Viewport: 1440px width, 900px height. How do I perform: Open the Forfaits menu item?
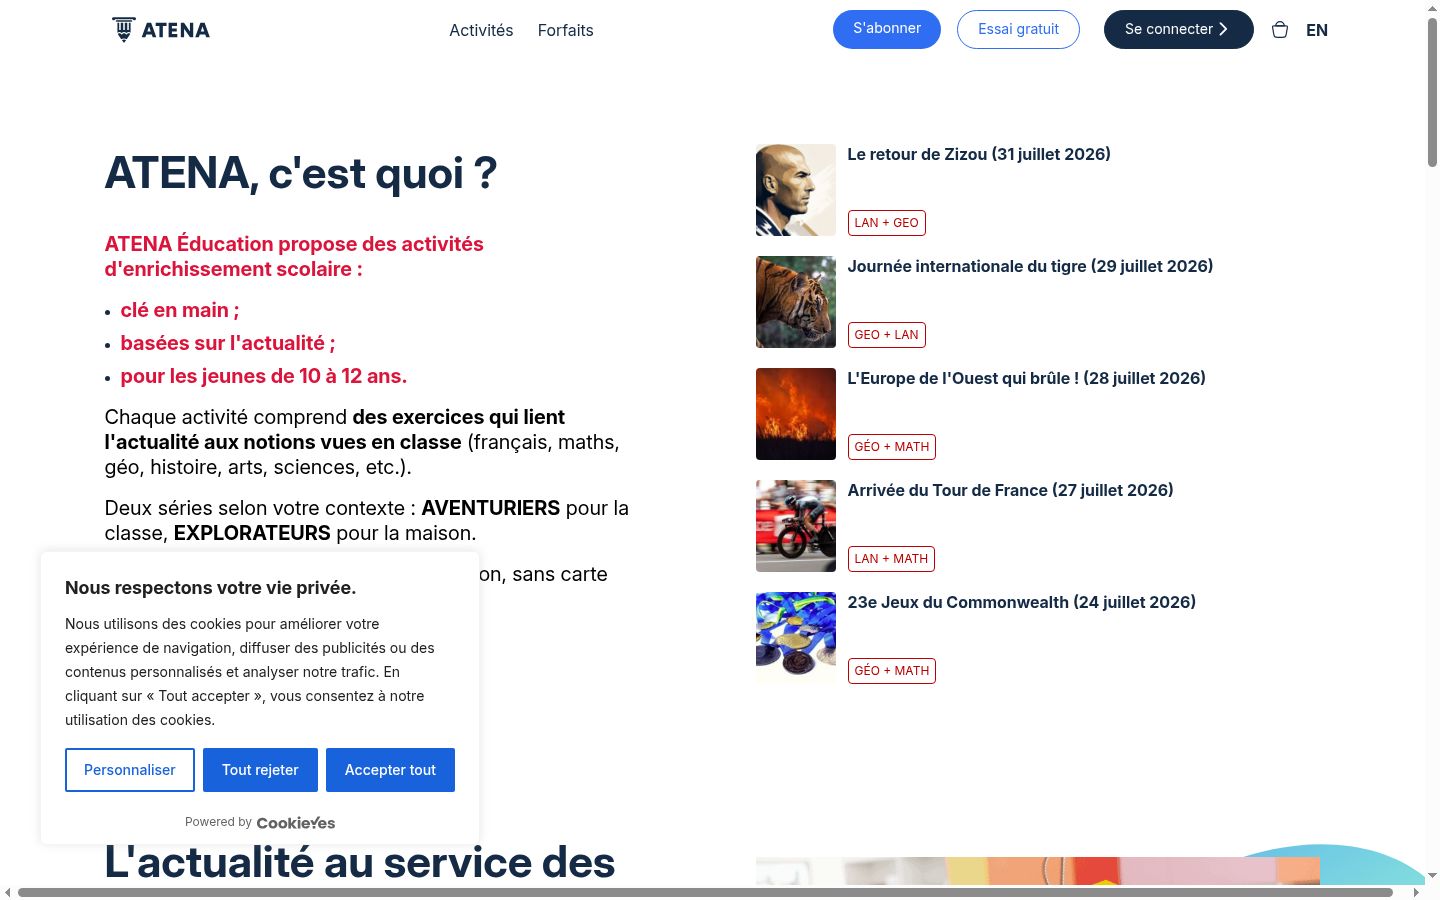[x=566, y=30]
